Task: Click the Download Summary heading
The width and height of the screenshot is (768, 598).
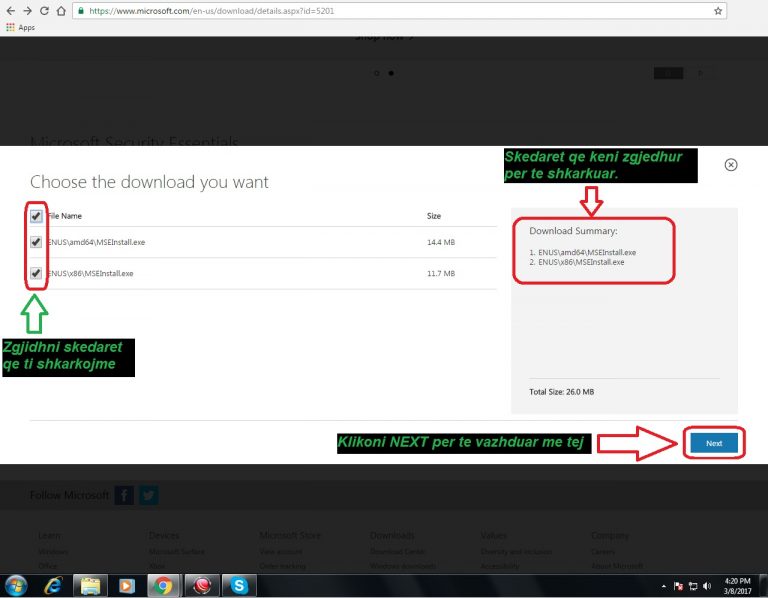Action: [x=573, y=231]
